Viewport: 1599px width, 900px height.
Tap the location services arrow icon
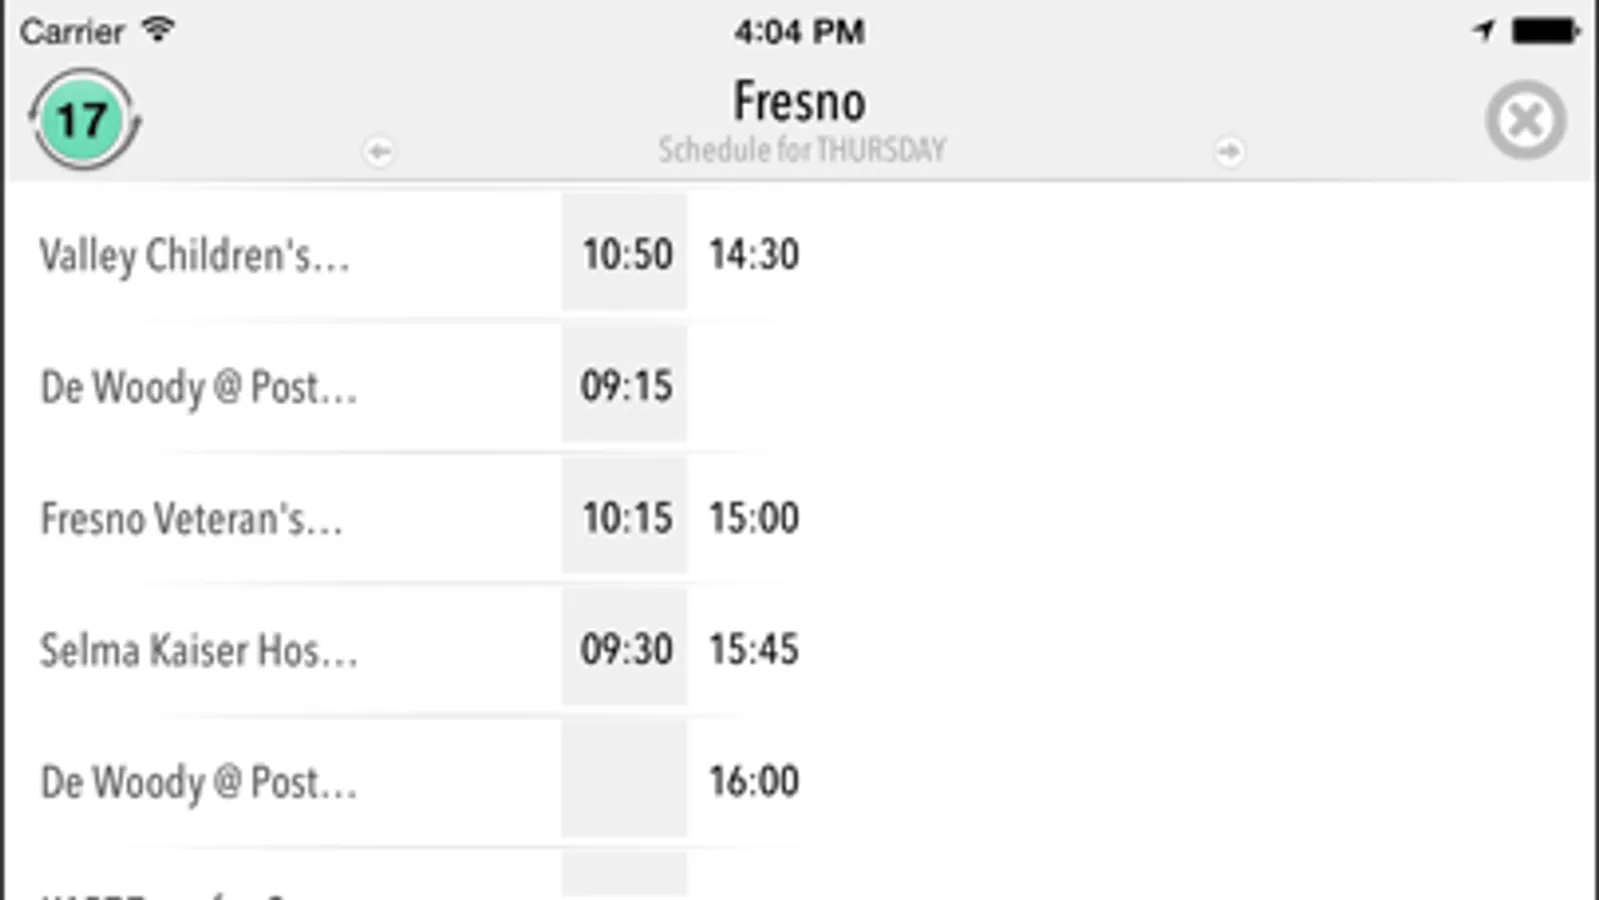click(1483, 31)
